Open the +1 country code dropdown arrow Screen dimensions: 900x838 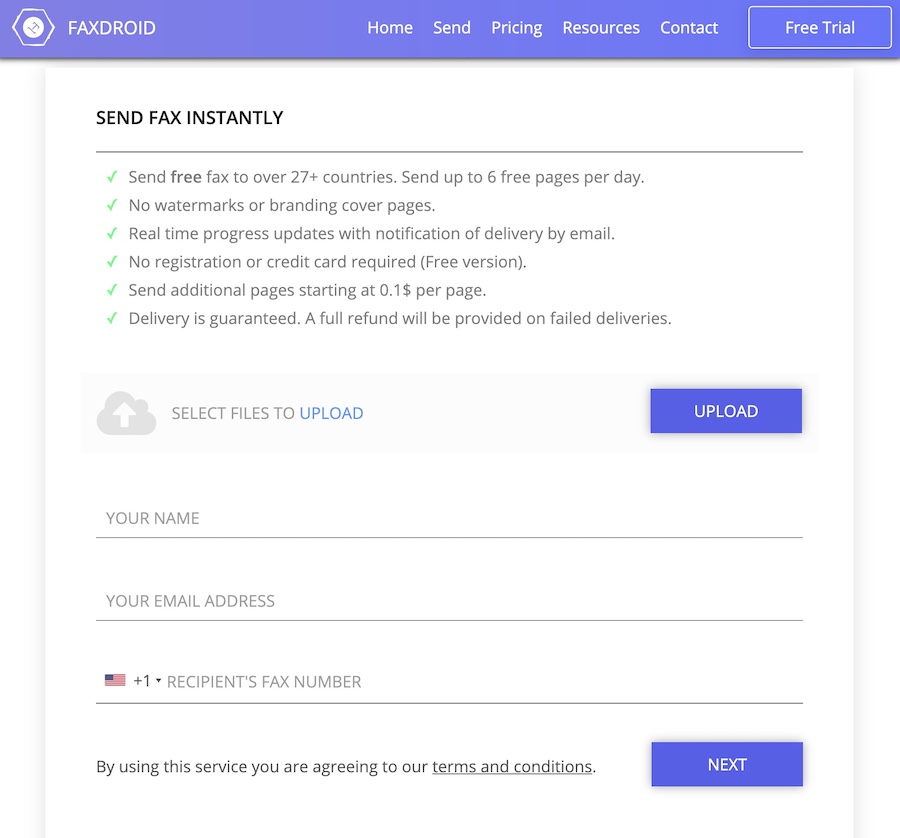point(158,682)
